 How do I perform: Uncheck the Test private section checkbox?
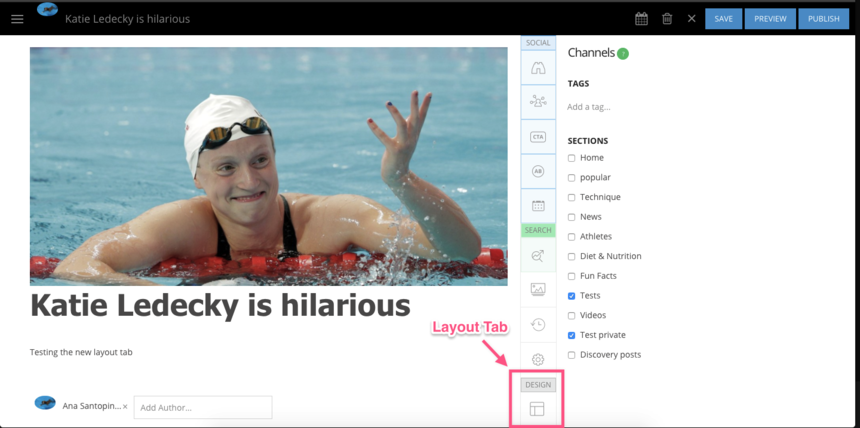click(572, 335)
